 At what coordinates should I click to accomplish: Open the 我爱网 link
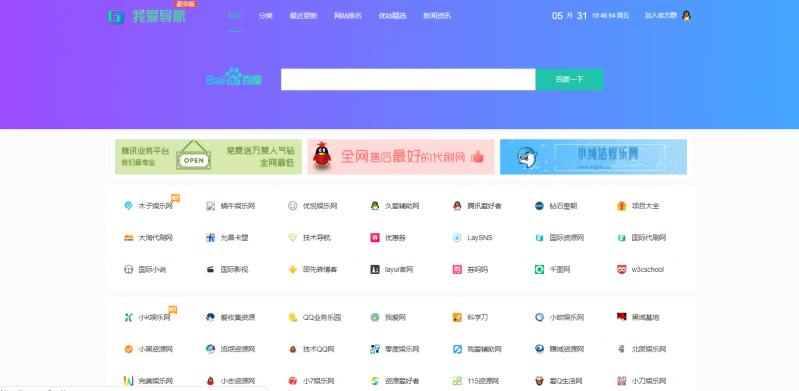click(395, 318)
